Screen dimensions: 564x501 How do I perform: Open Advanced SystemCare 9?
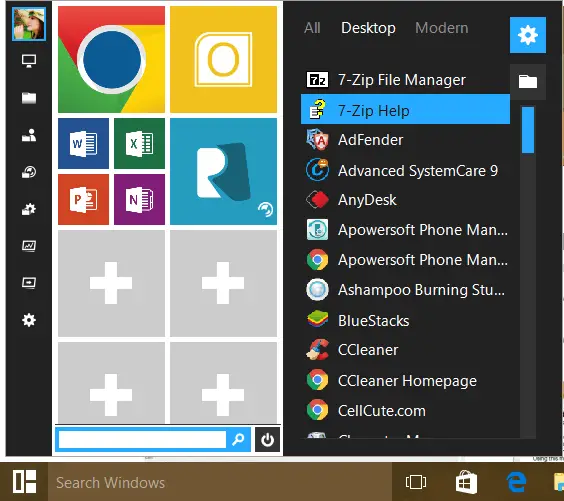tap(405, 170)
